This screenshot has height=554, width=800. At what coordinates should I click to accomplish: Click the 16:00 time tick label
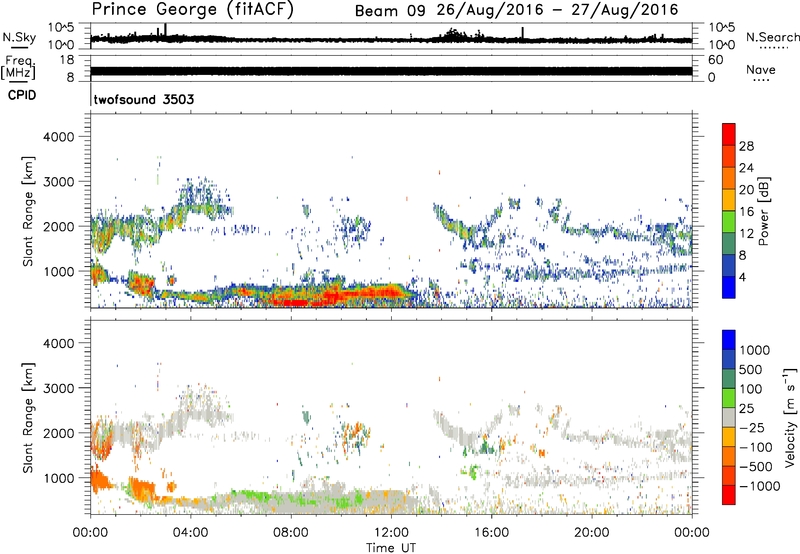pos(491,533)
